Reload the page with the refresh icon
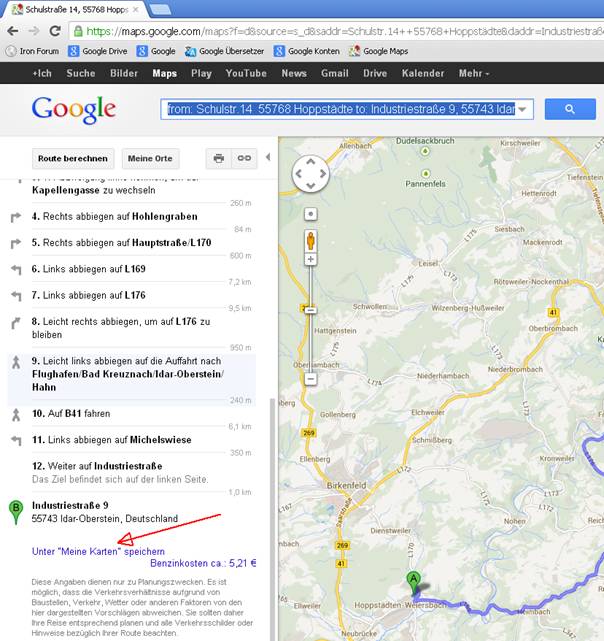The width and height of the screenshot is (604, 641). pos(55,31)
